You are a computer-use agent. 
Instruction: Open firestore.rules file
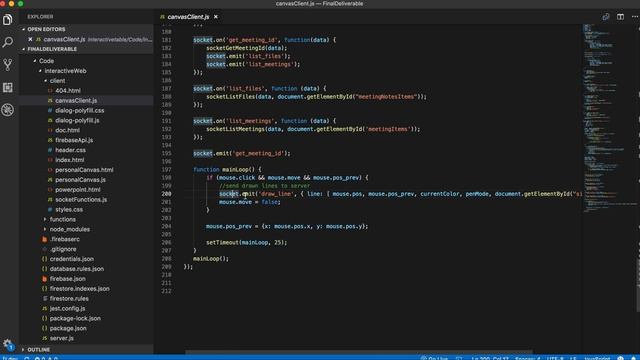coord(69,298)
